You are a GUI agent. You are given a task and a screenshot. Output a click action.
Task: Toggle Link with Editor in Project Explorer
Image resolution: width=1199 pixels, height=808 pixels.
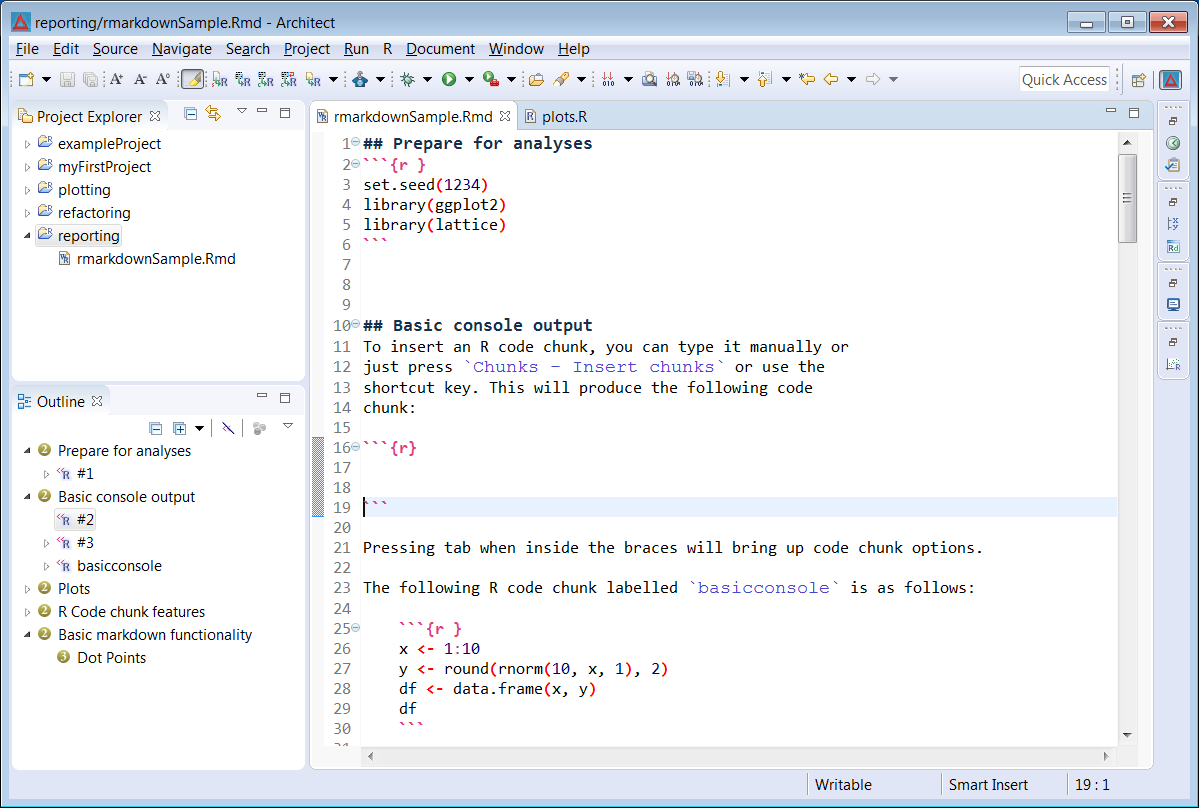(x=213, y=114)
